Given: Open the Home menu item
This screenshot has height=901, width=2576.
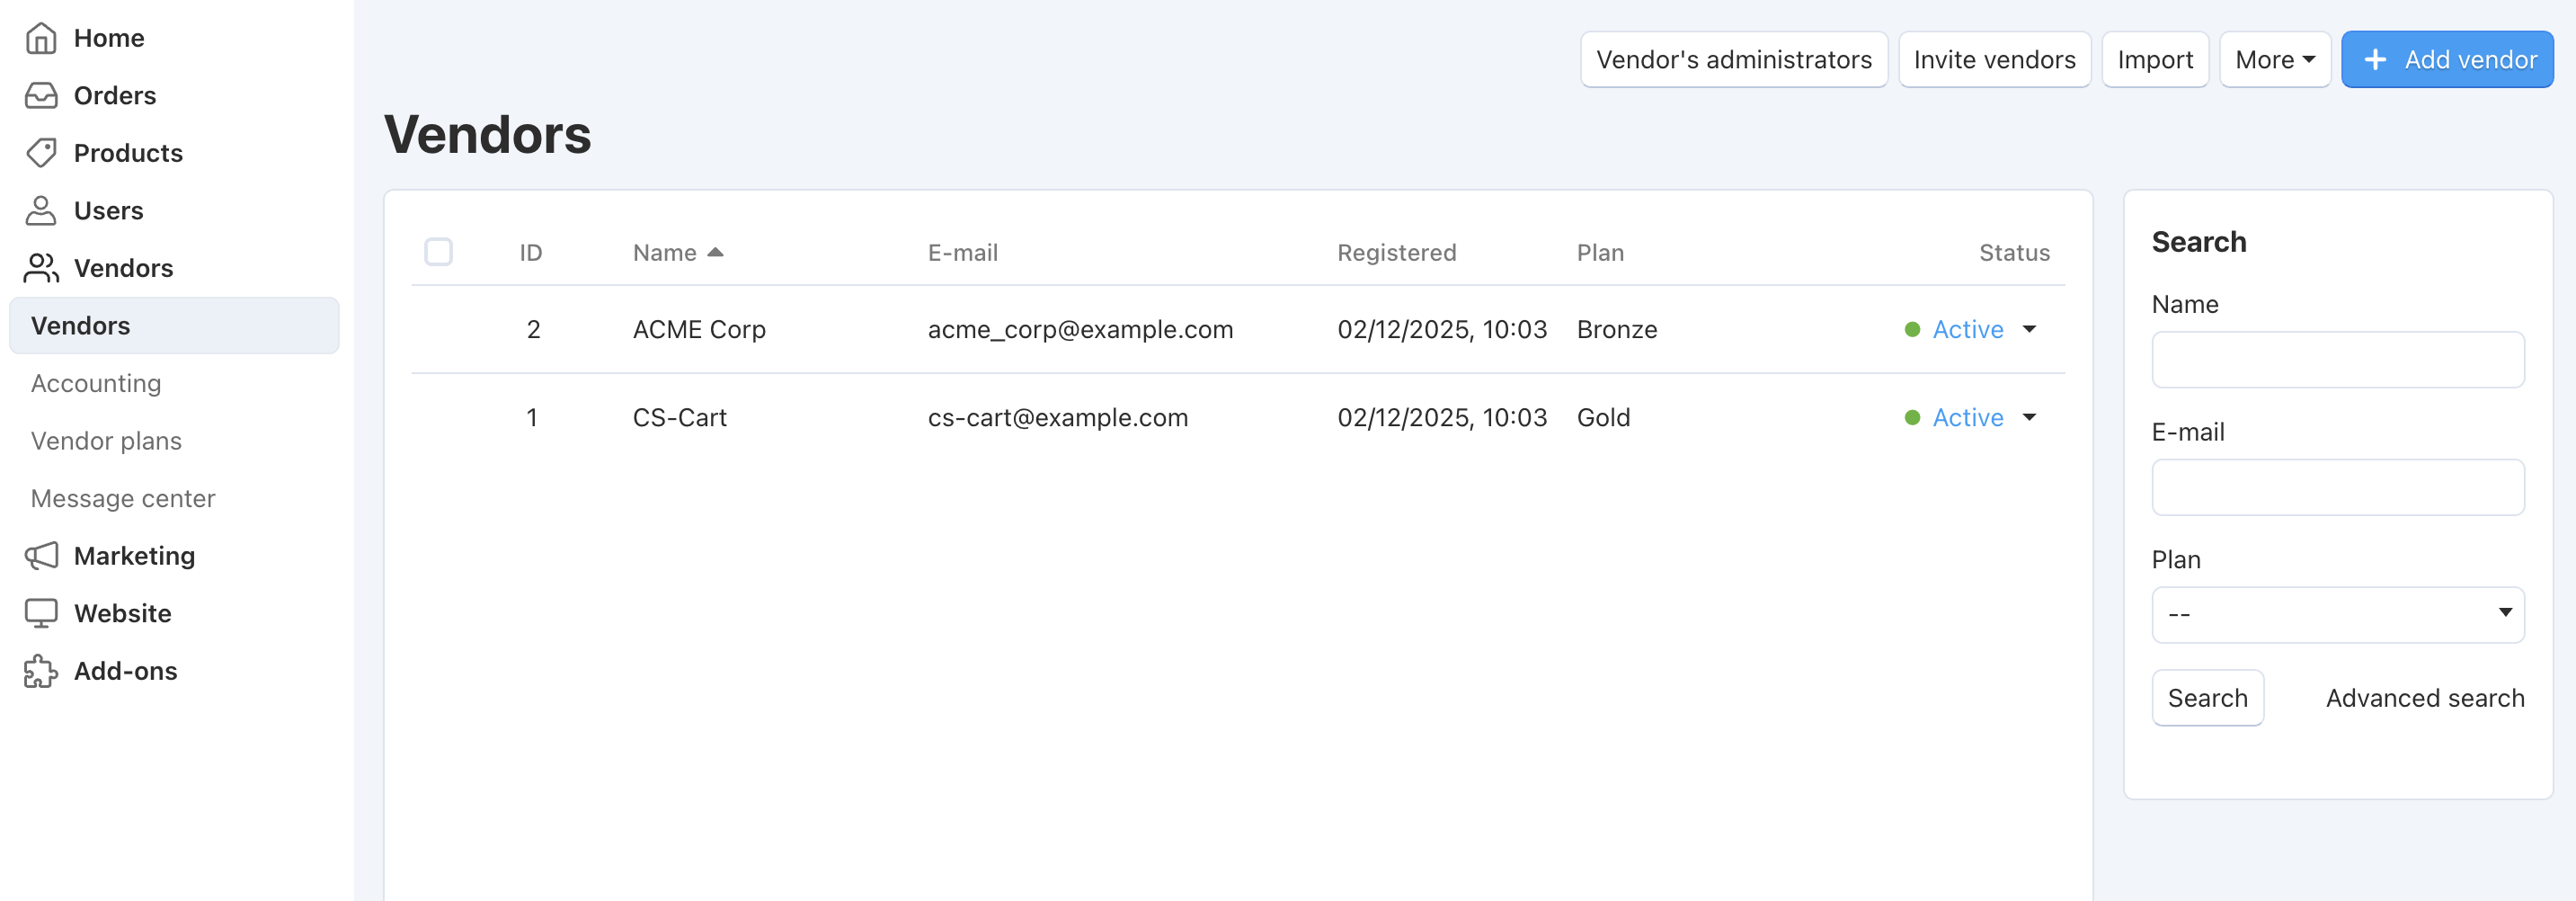Looking at the screenshot, I should point(109,38).
